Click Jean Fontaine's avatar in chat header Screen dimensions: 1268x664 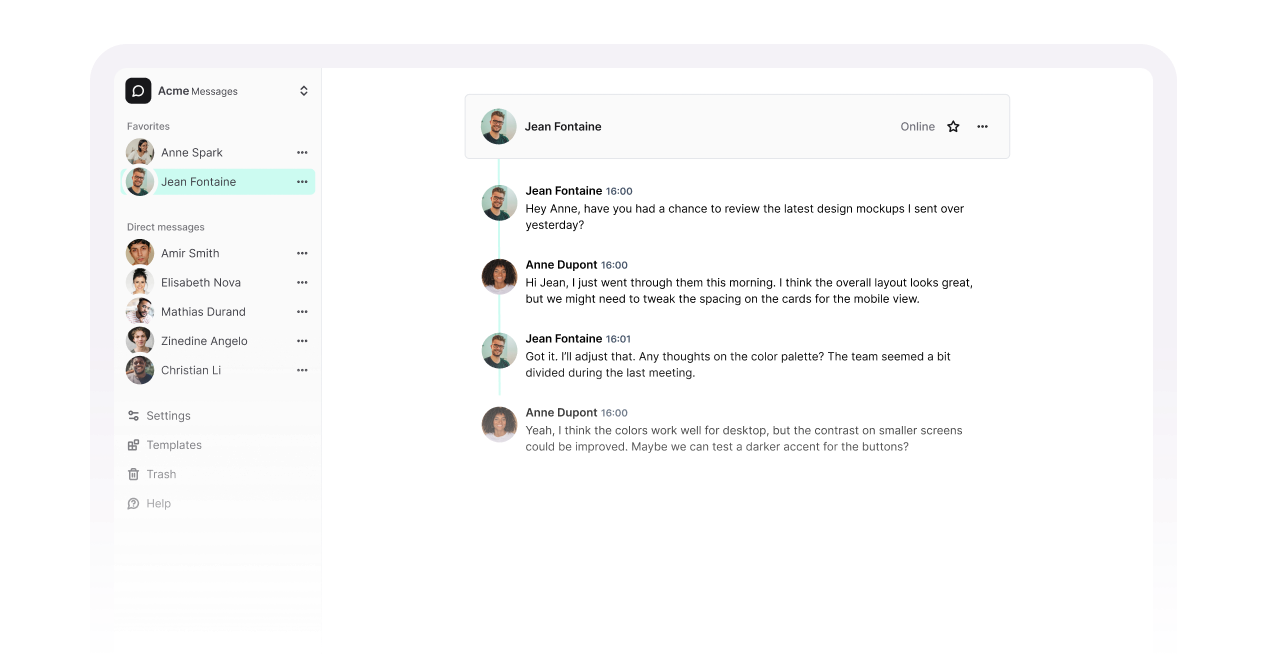(499, 127)
